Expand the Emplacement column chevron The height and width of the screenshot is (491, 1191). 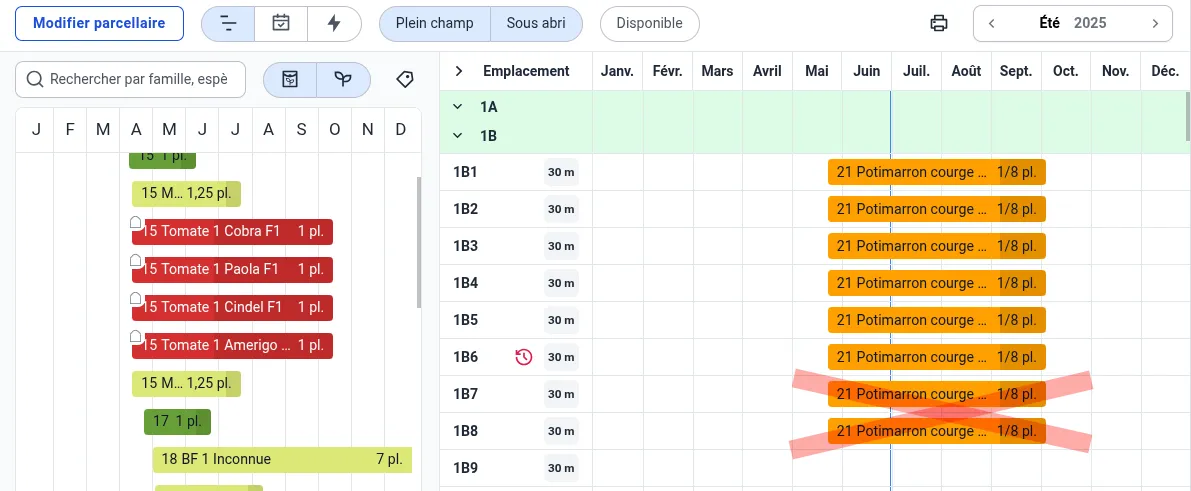click(459, 71)
